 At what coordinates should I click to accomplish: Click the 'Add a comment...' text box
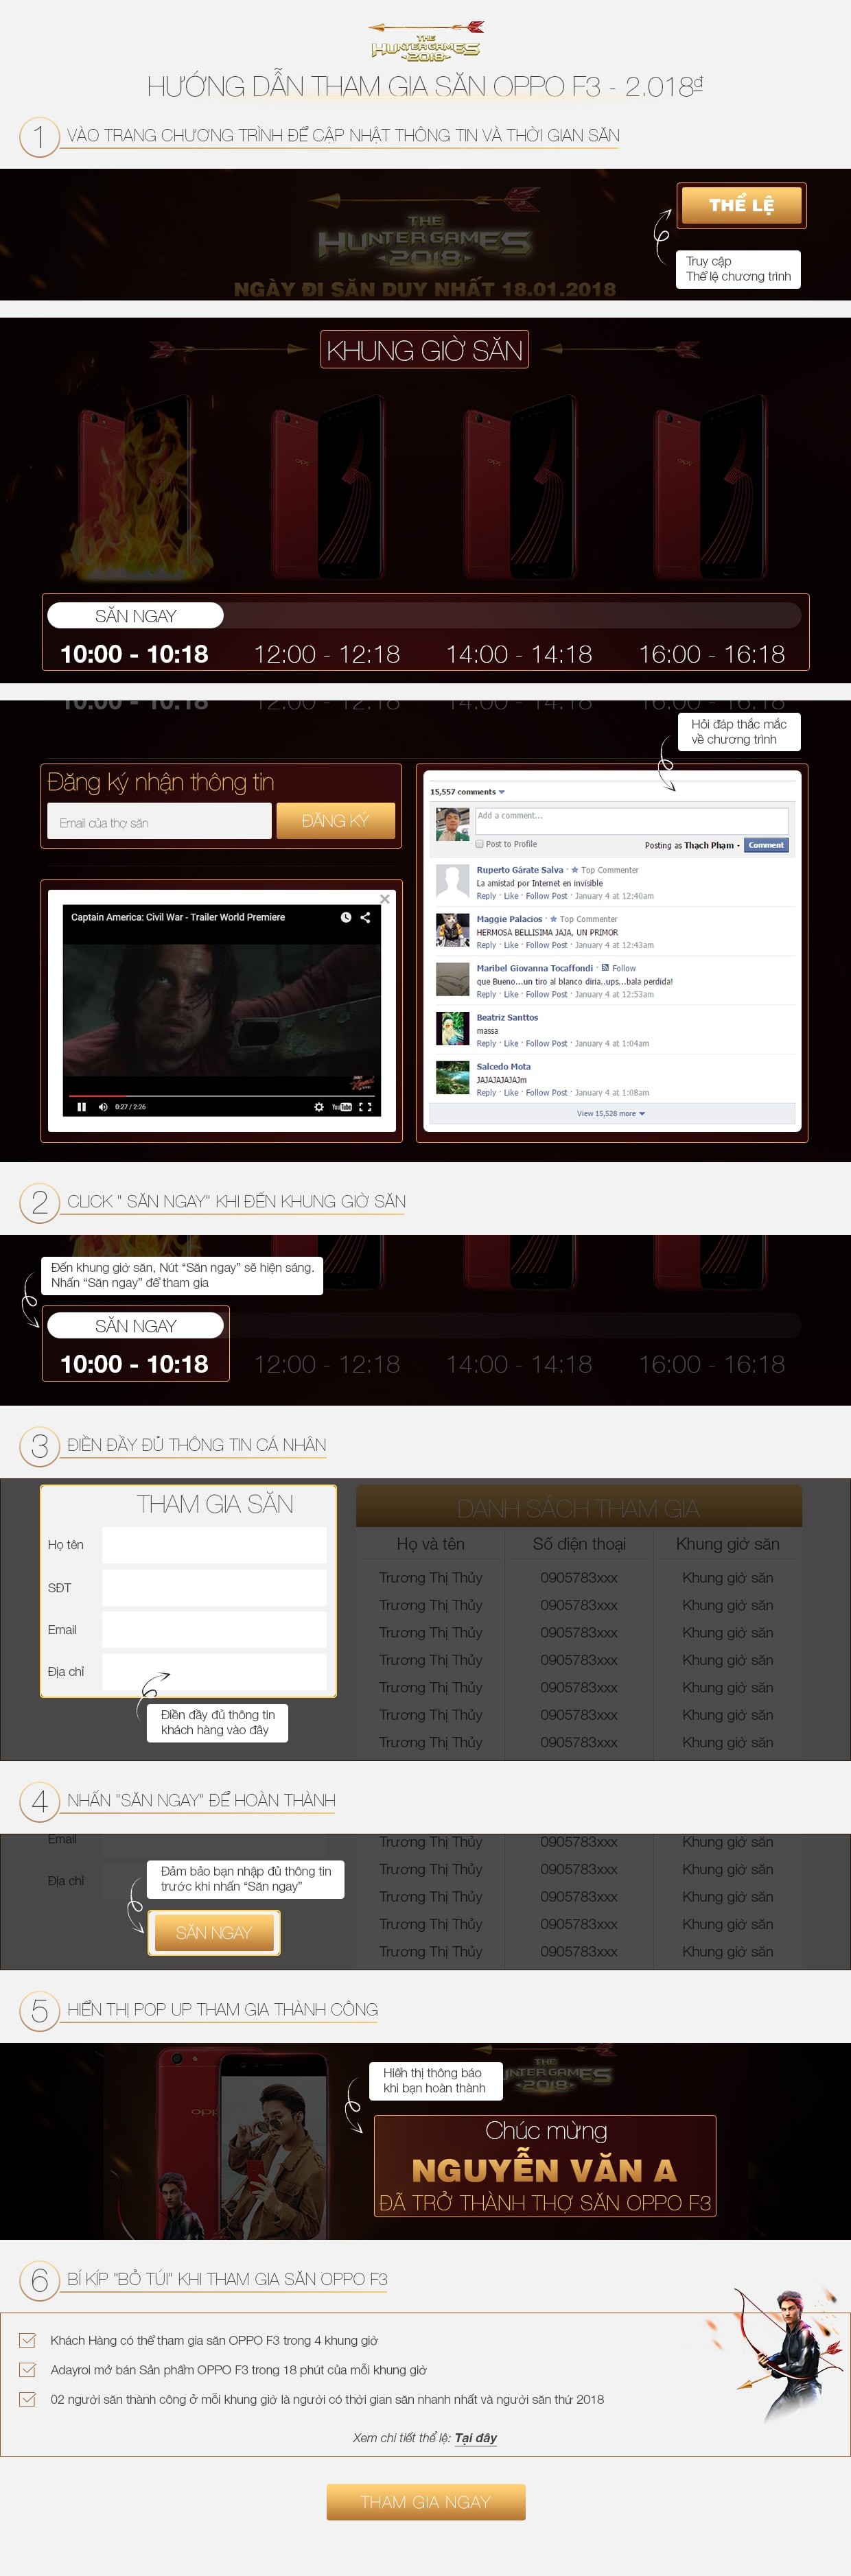(631, 820)
